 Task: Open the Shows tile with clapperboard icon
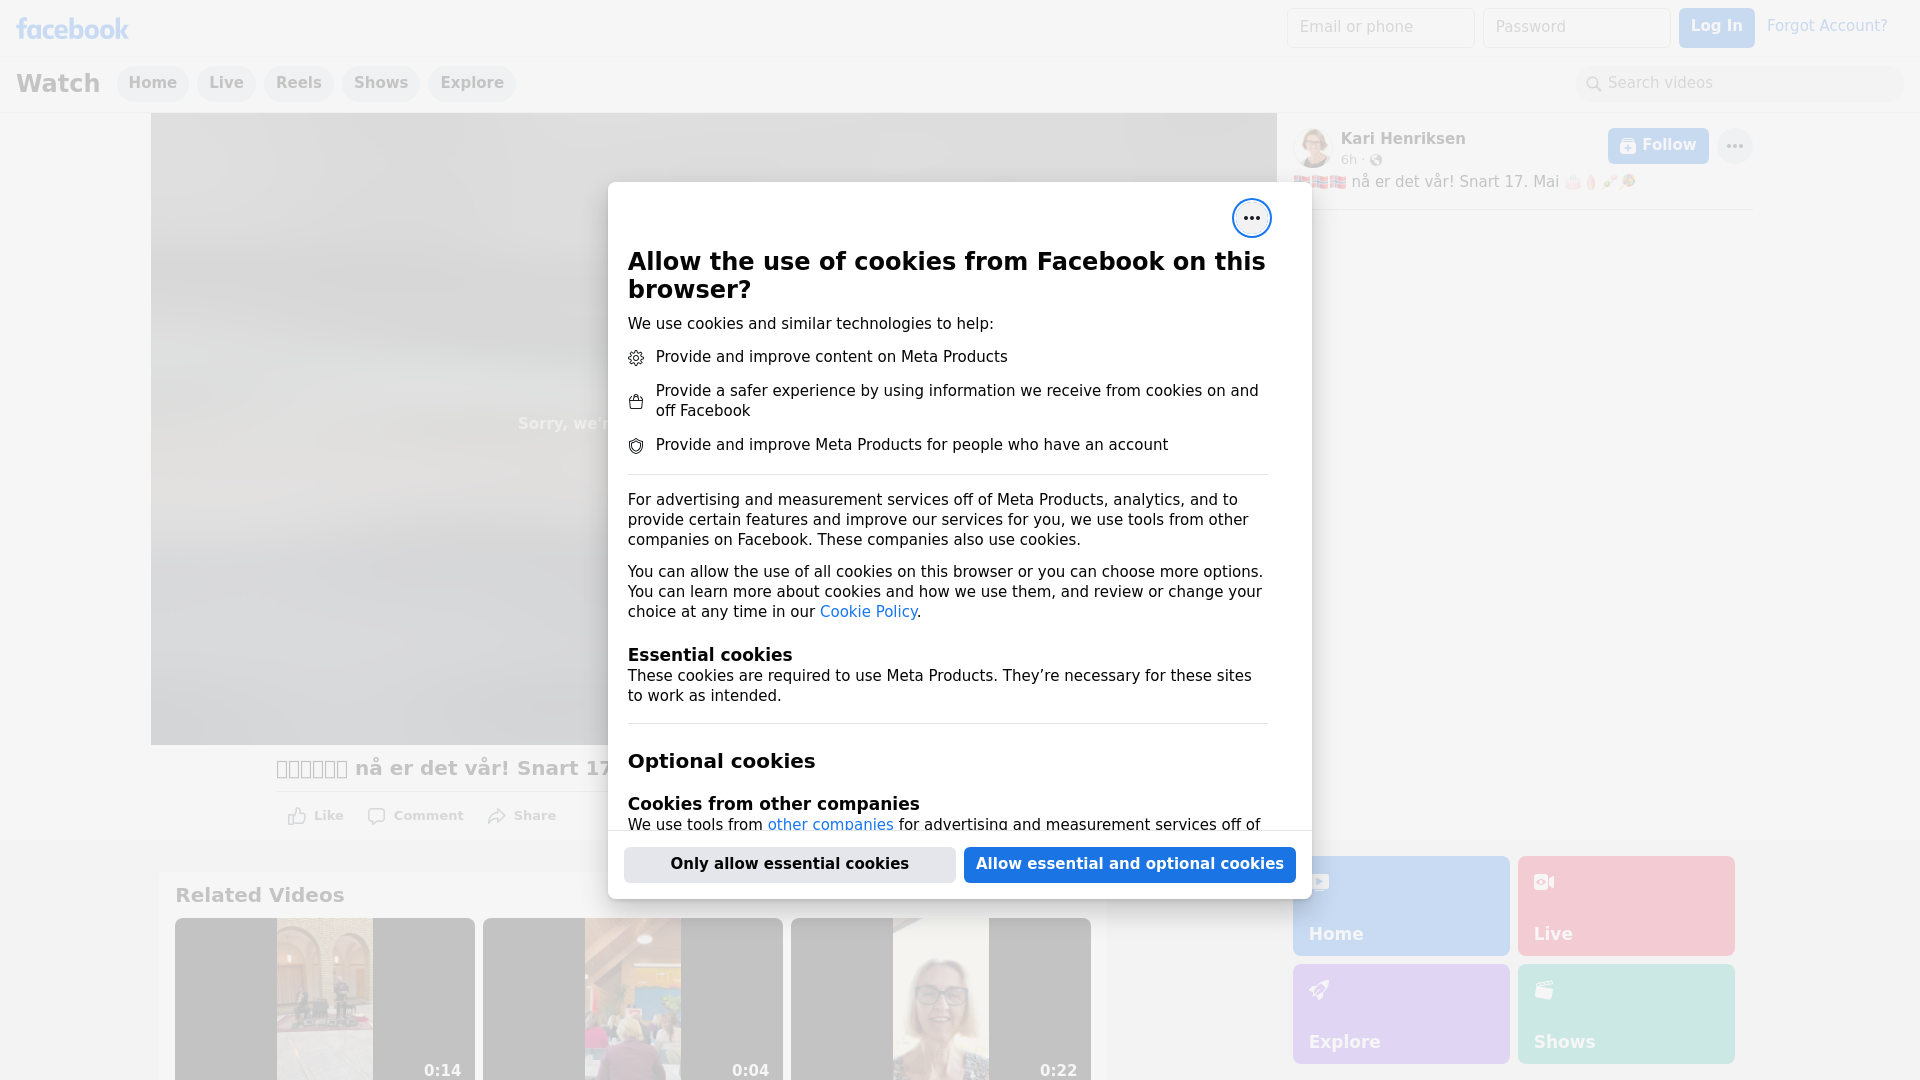coord(1625,1013)
